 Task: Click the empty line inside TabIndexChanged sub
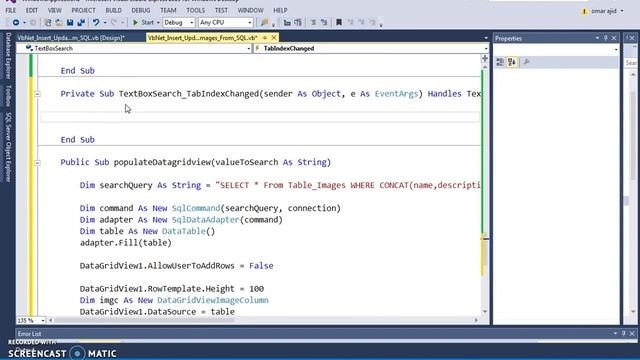click(260, 117)
